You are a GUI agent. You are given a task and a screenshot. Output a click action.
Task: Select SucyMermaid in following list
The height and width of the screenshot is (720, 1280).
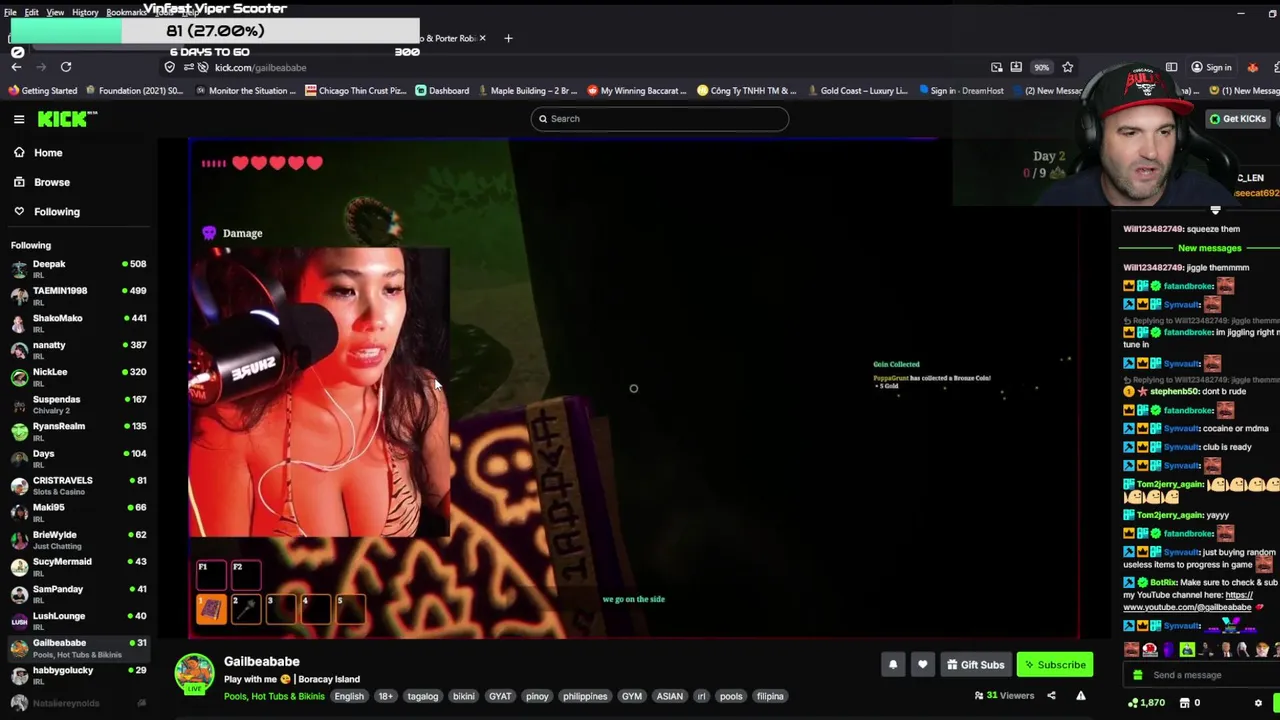pyautogui.click(x=78, y=566)
